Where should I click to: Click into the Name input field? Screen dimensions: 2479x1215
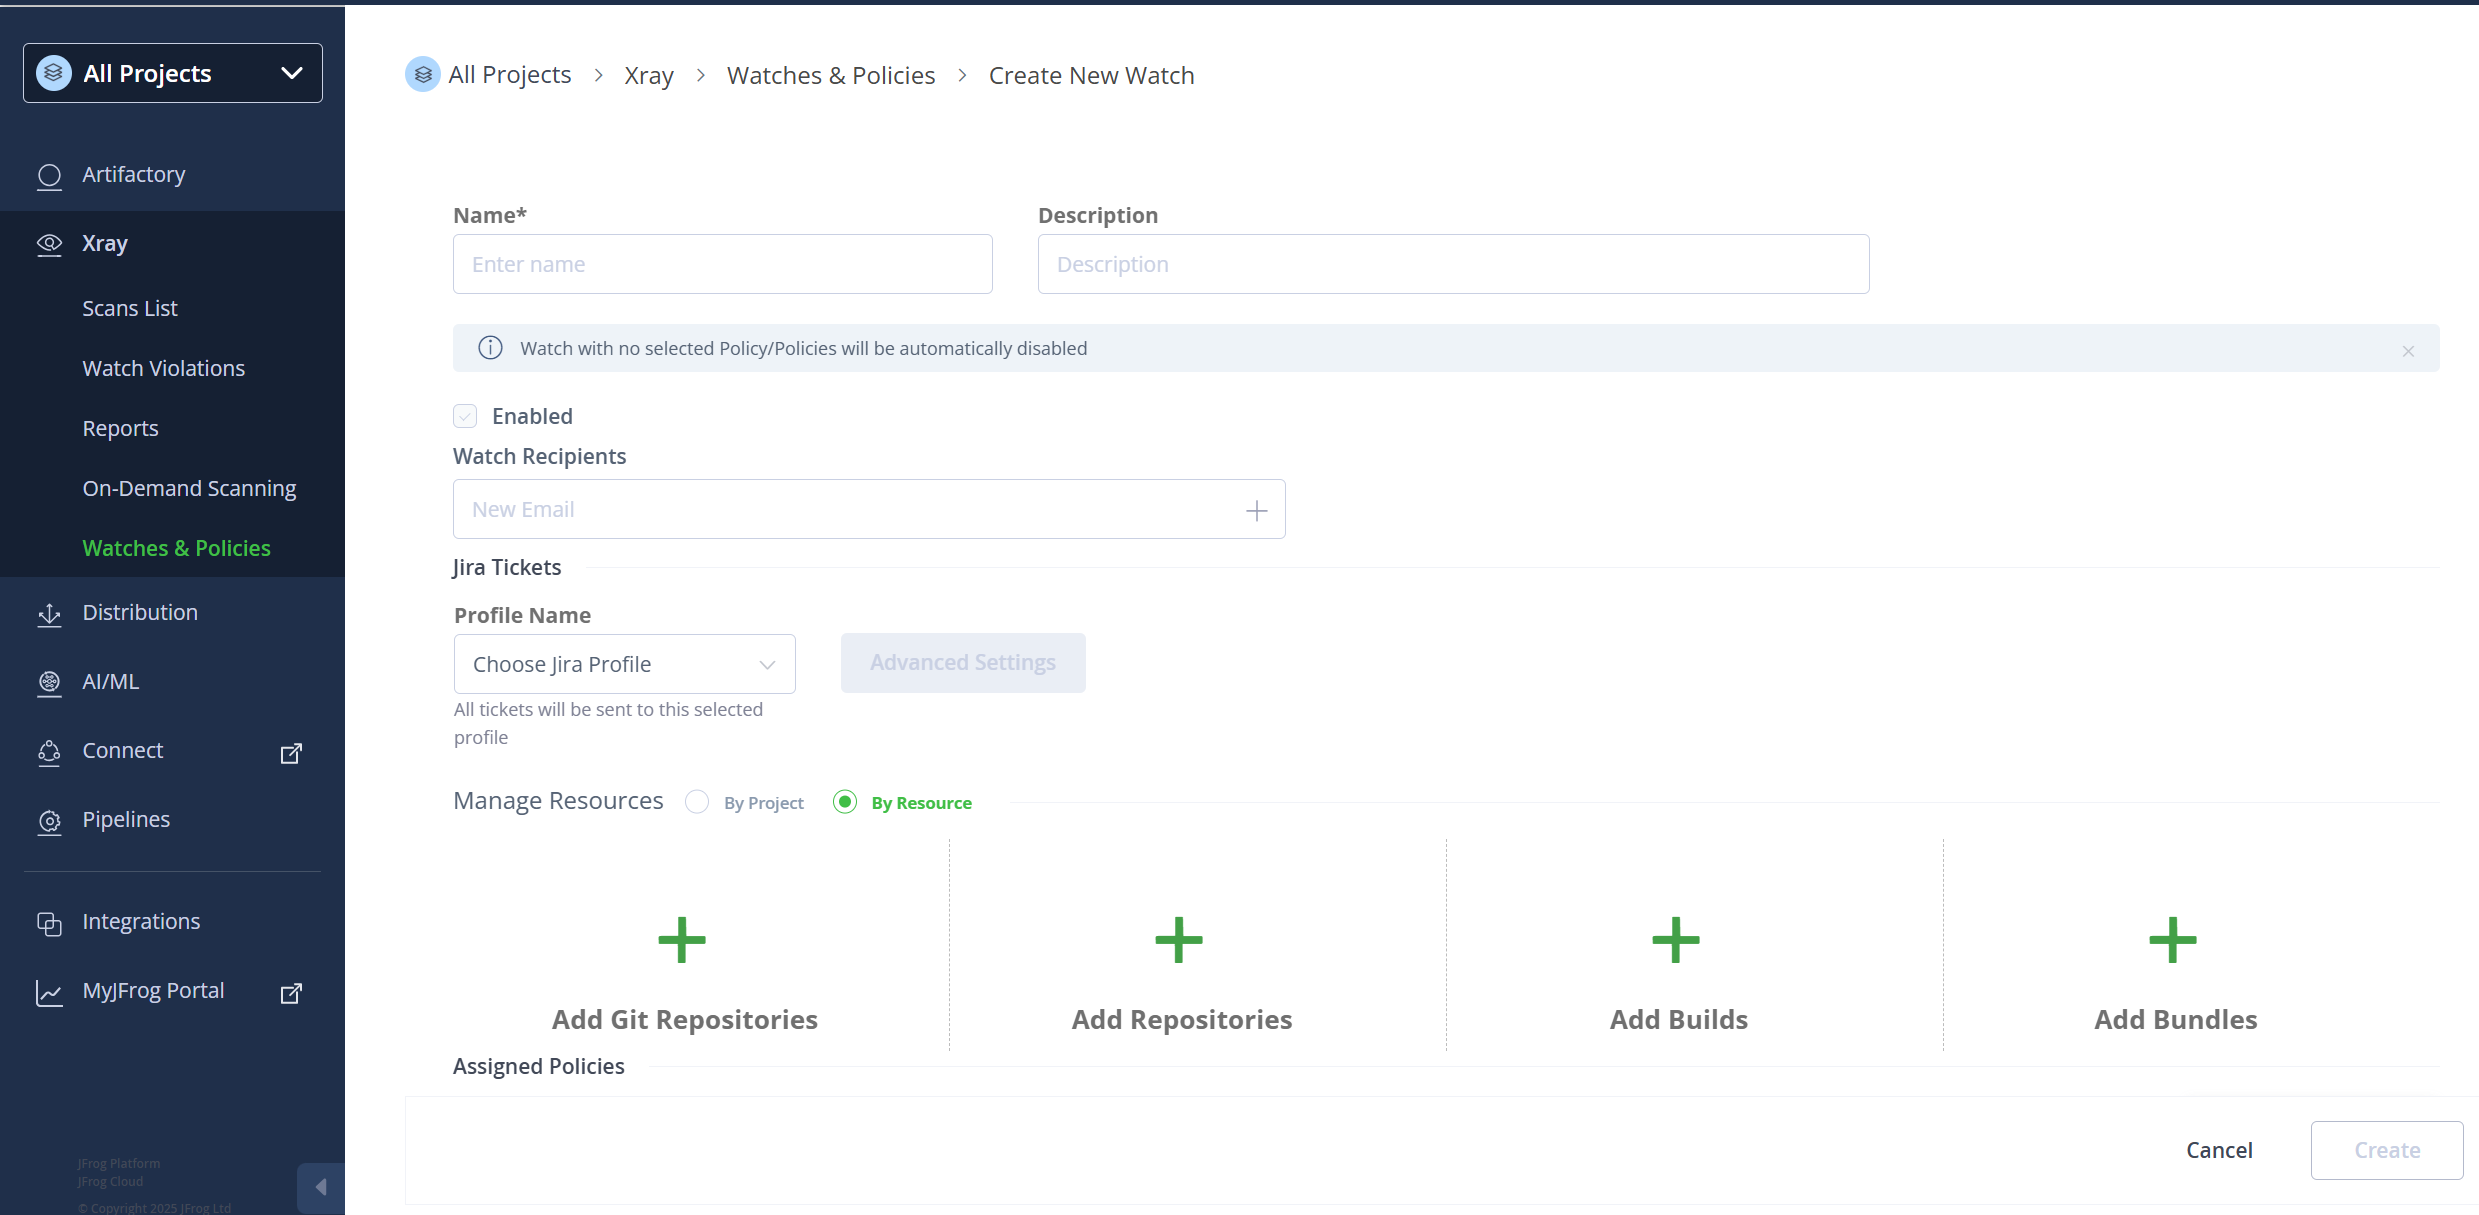tap(722, 264)
